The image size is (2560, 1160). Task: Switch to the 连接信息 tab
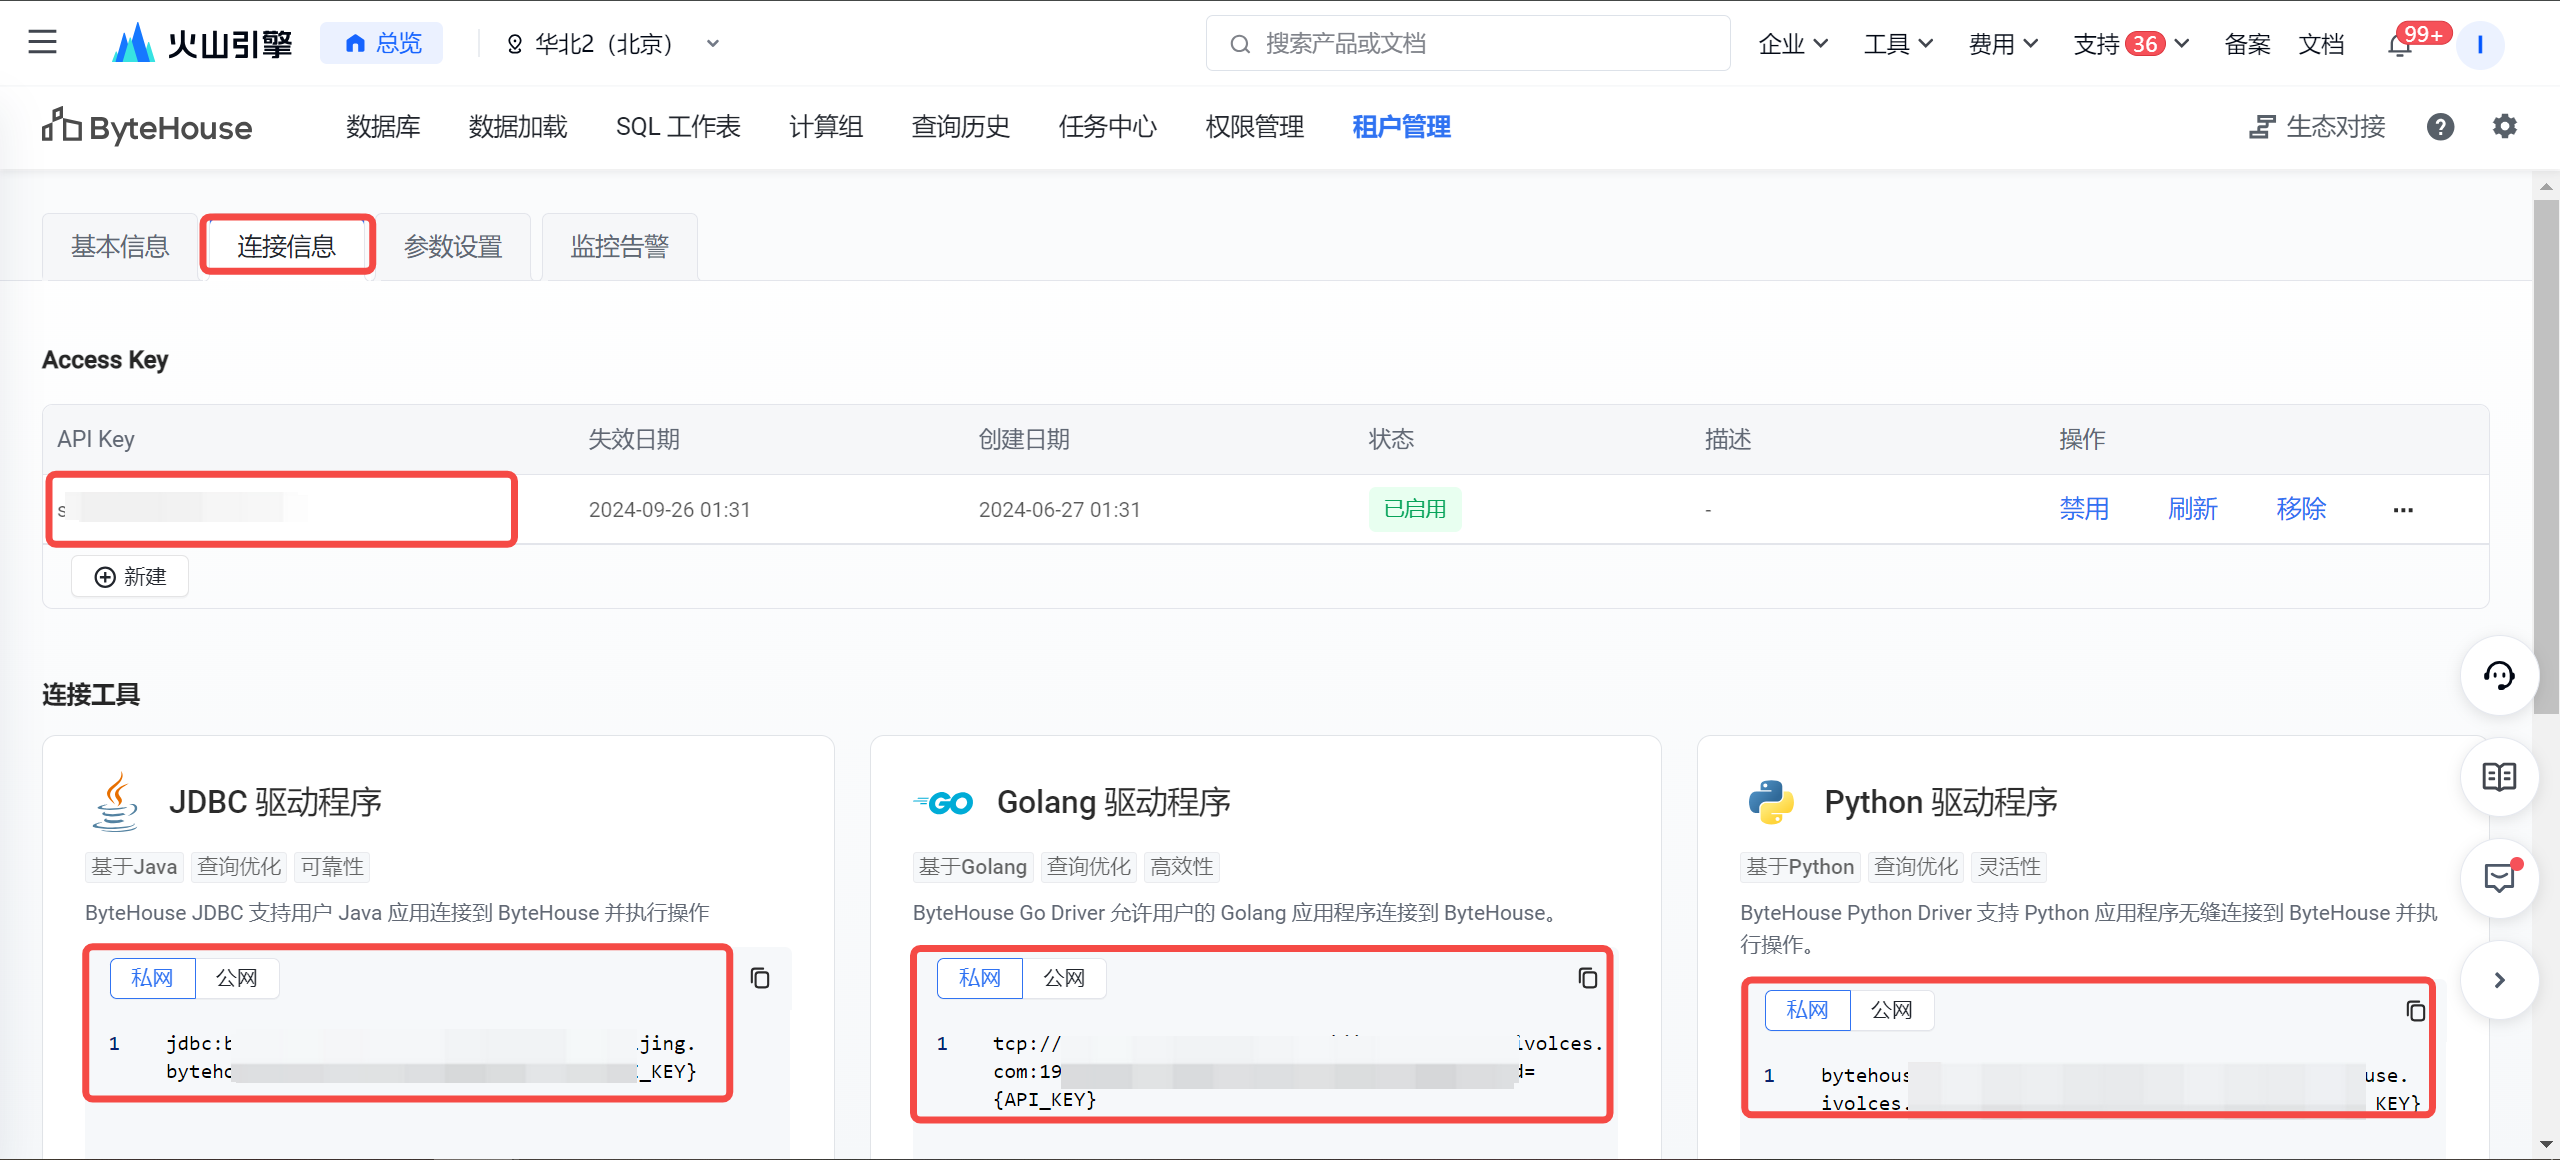tap(287, 246)
